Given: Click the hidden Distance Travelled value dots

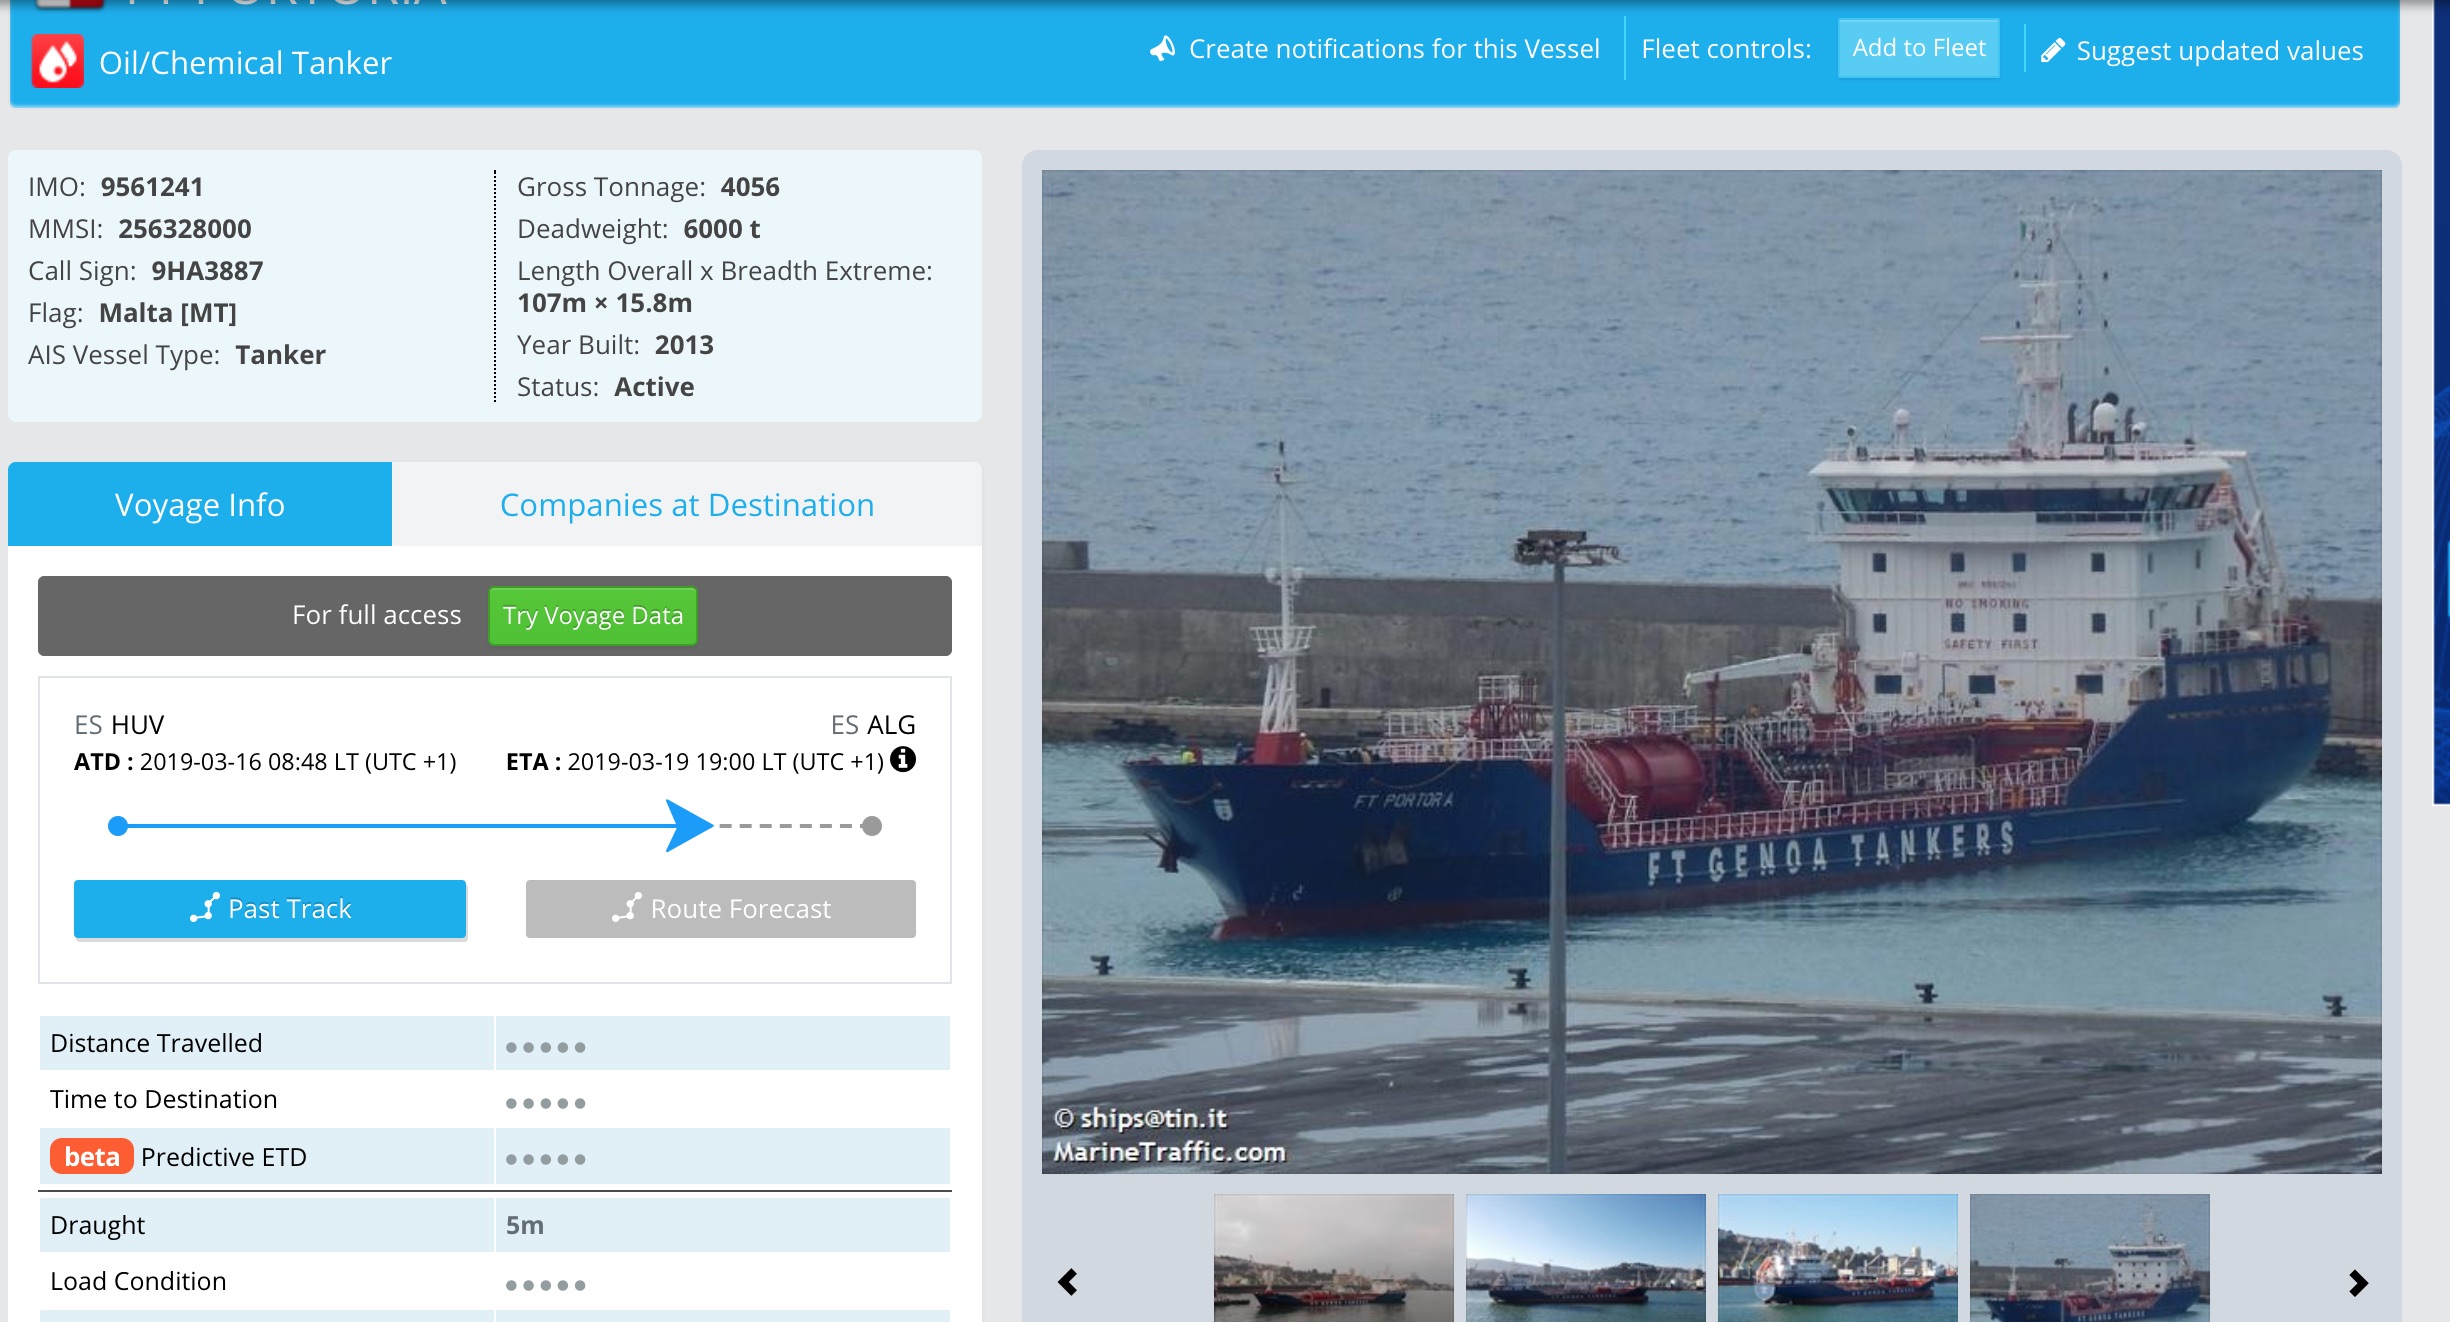Looking at the screenshot, I should point(546,1047).
